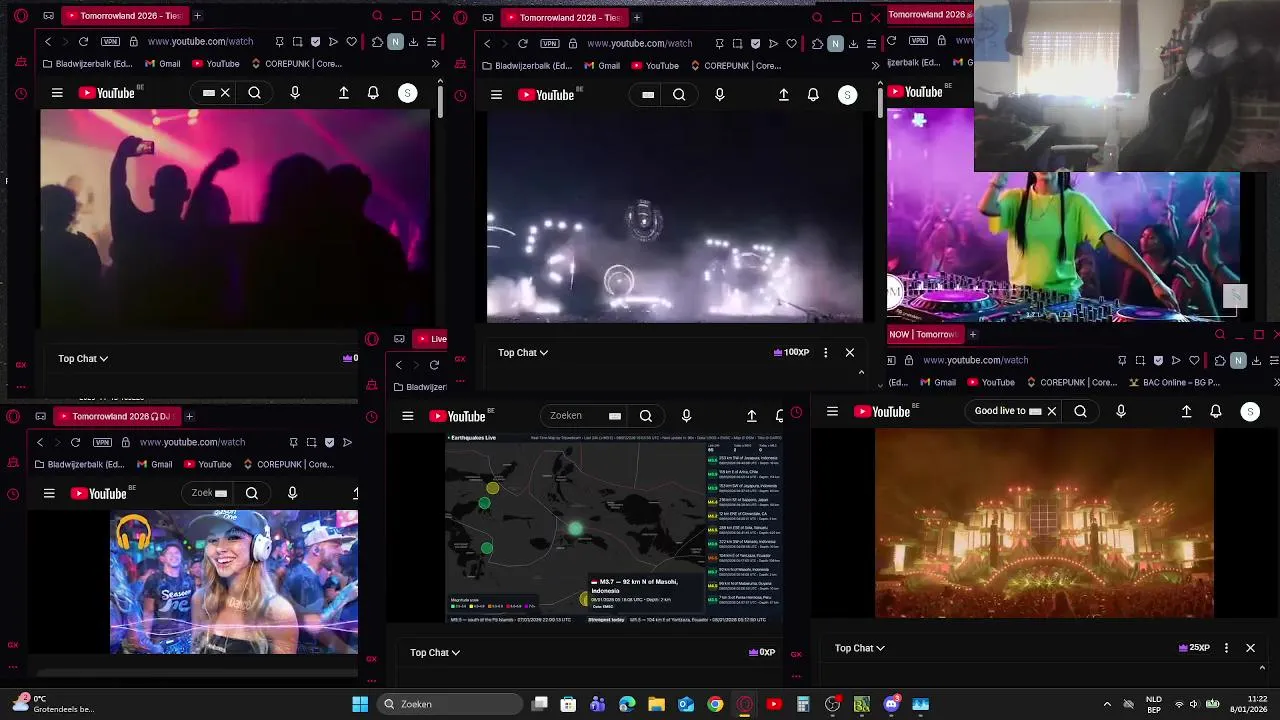Expand Top Chat dropdown beside 0XP
The width and height of the screenshot is (1280, 720).
(435, 652)
